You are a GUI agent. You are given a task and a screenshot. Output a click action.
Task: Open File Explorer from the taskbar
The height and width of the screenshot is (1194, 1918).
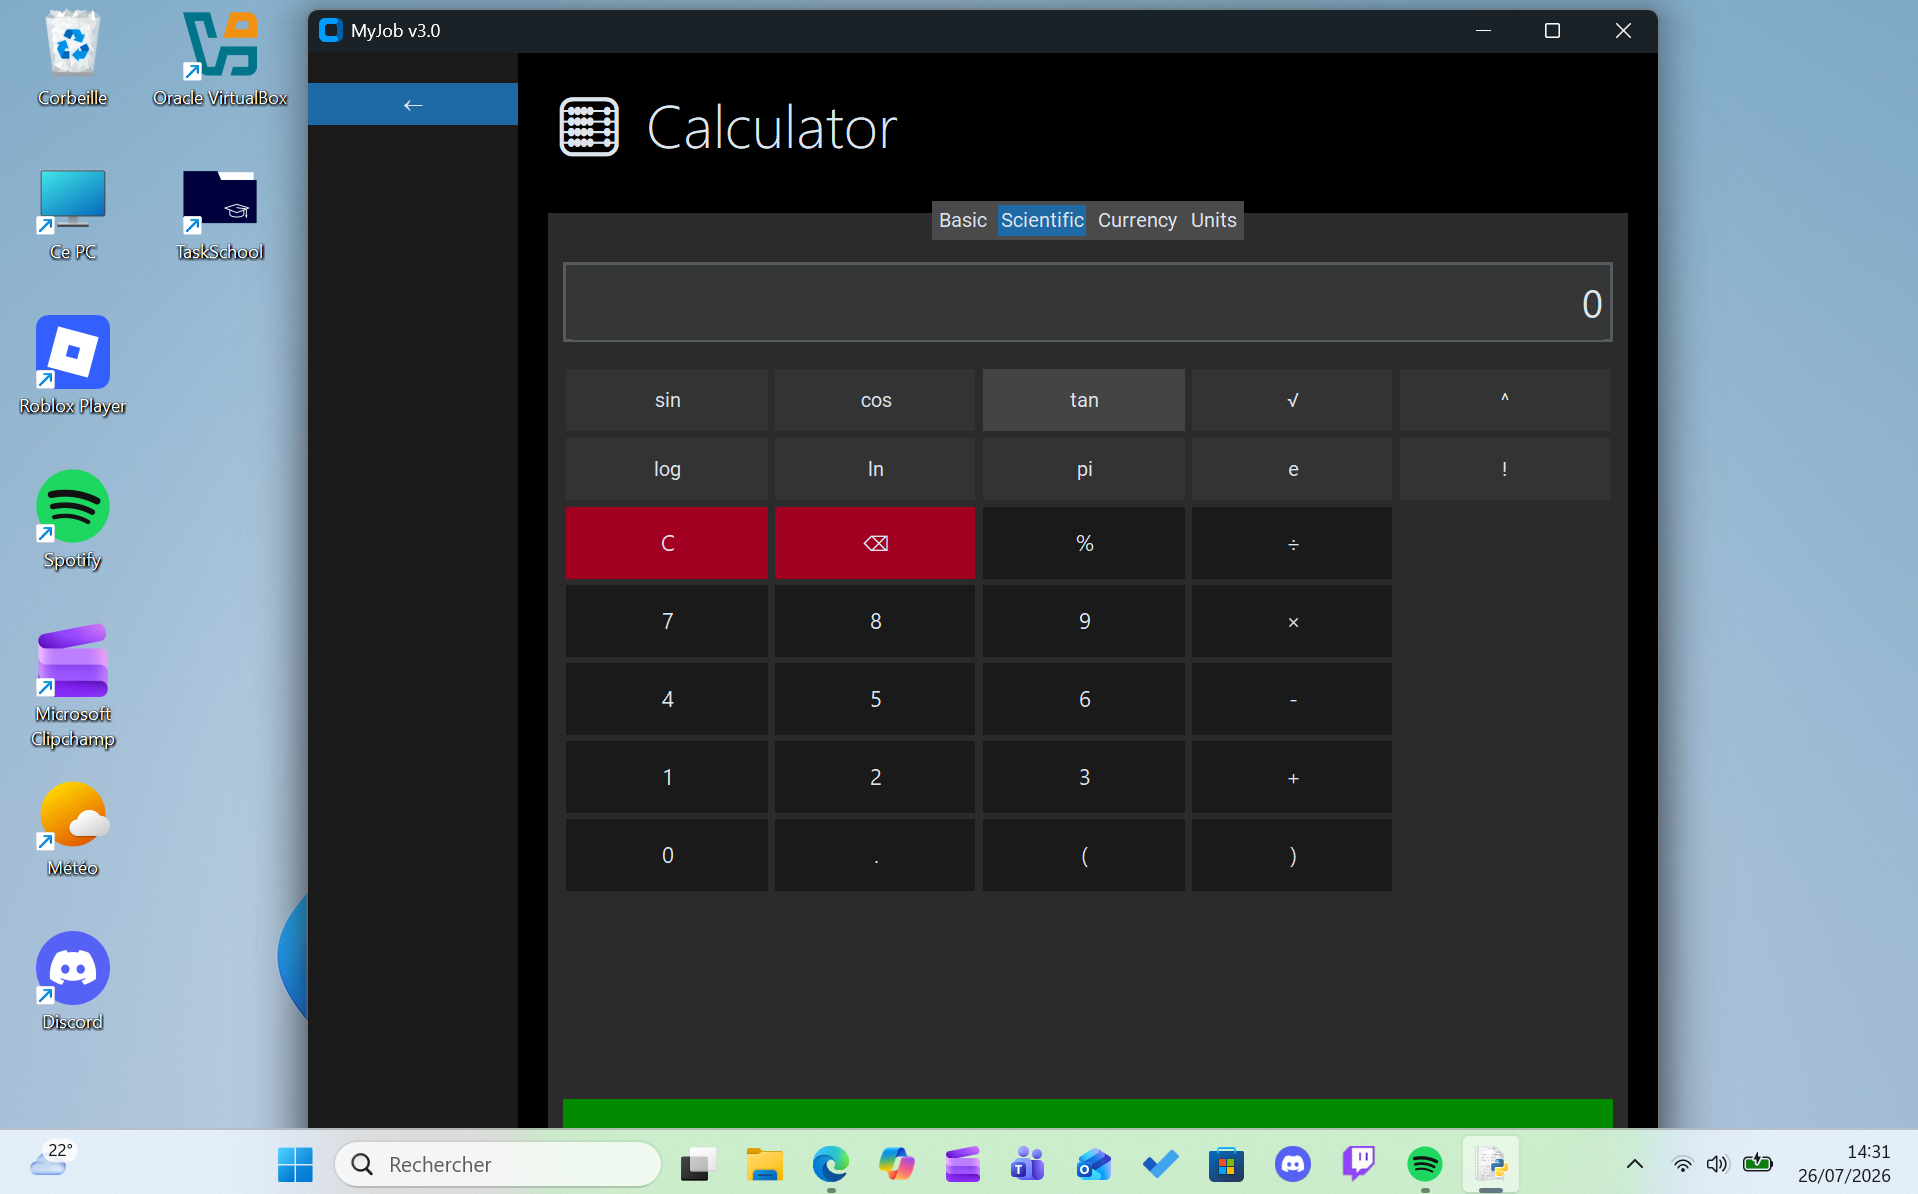764,1164
